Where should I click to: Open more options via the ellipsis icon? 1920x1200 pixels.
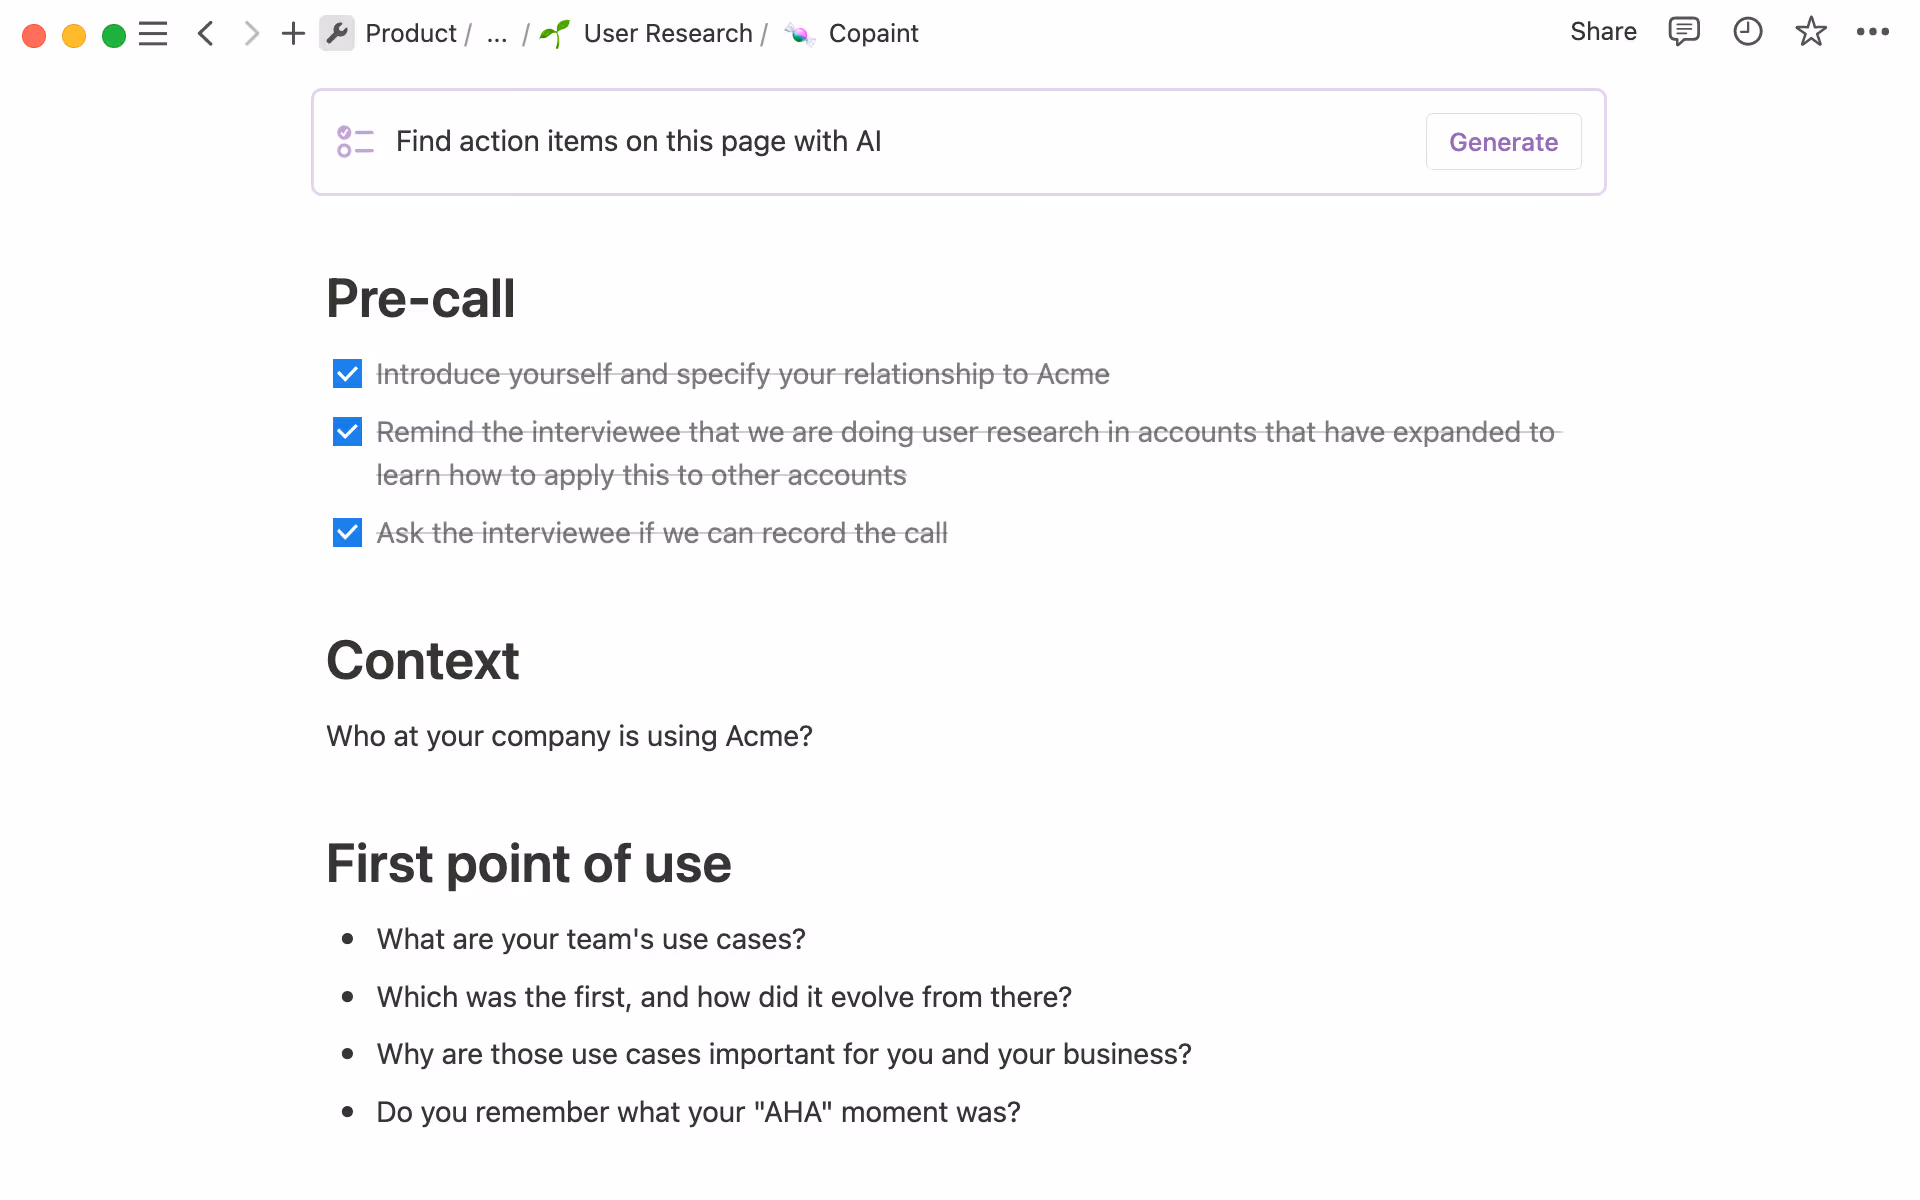pyautogui.click(x=1874, y=32)
